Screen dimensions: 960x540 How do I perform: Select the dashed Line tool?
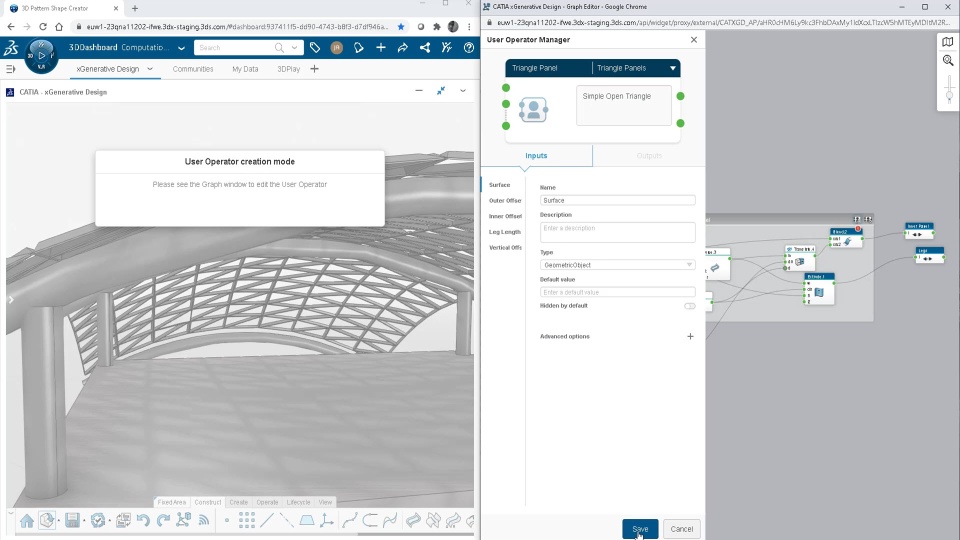click(x=287, y=520)
